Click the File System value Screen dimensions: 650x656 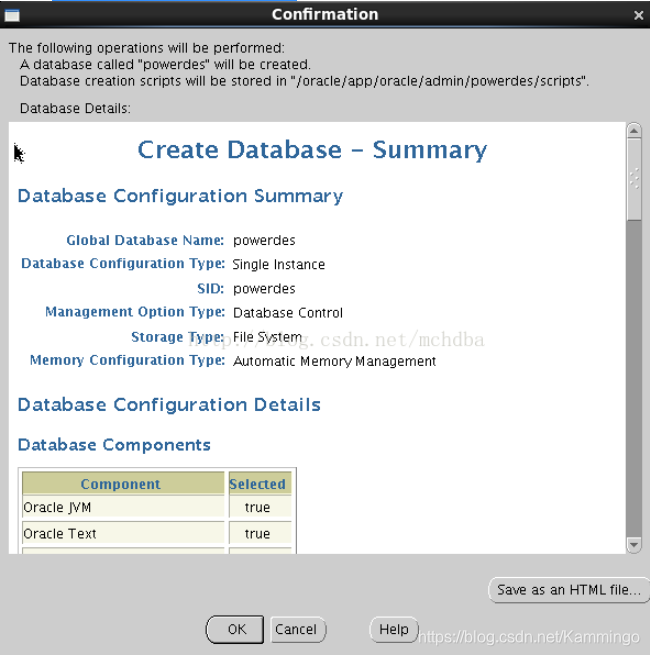[x=267, y=337]
